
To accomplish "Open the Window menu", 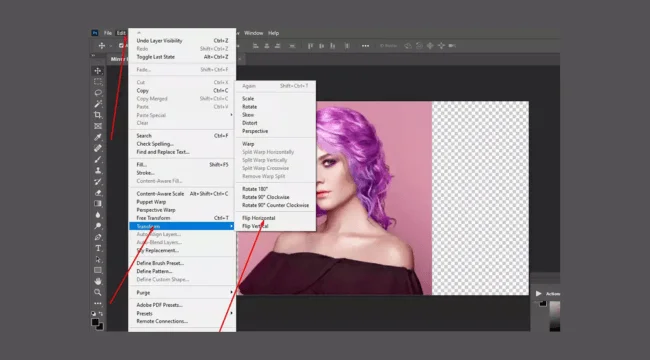I will [x=254, y=33].
